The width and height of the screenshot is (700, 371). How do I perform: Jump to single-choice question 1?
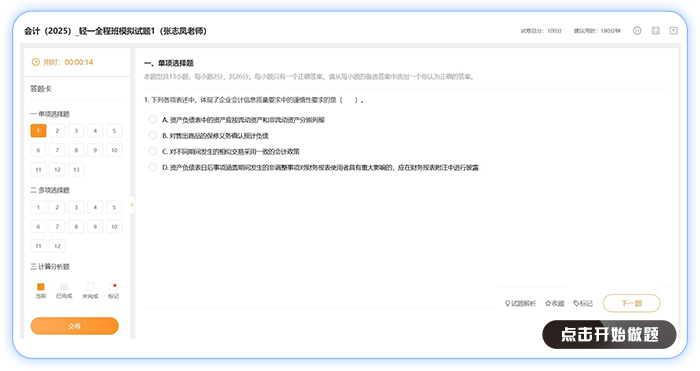point(38,131)
